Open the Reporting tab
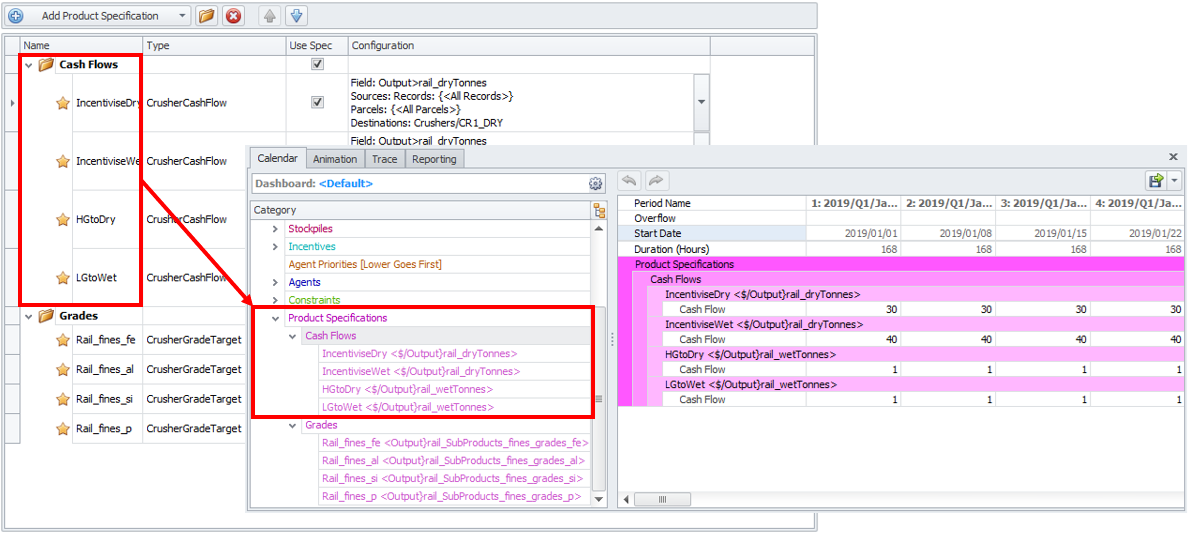Viewport: 1188px width, 535px height. pos(434,159)
